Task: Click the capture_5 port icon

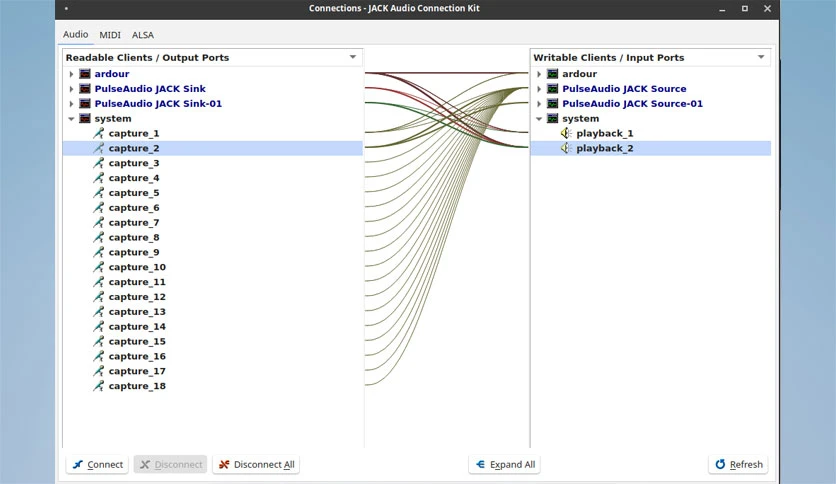Action: click(99, 193)
